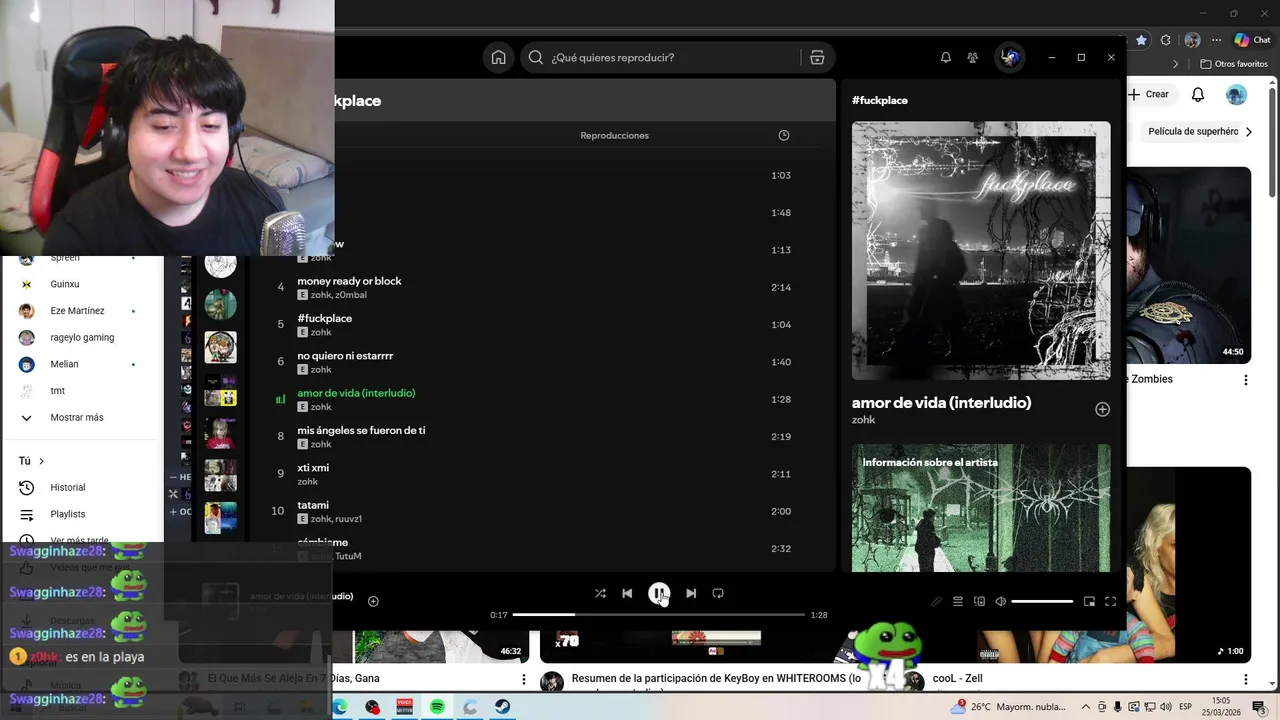
Task: Open the lyrics microphone icon
Action: [x=936, y=601]
